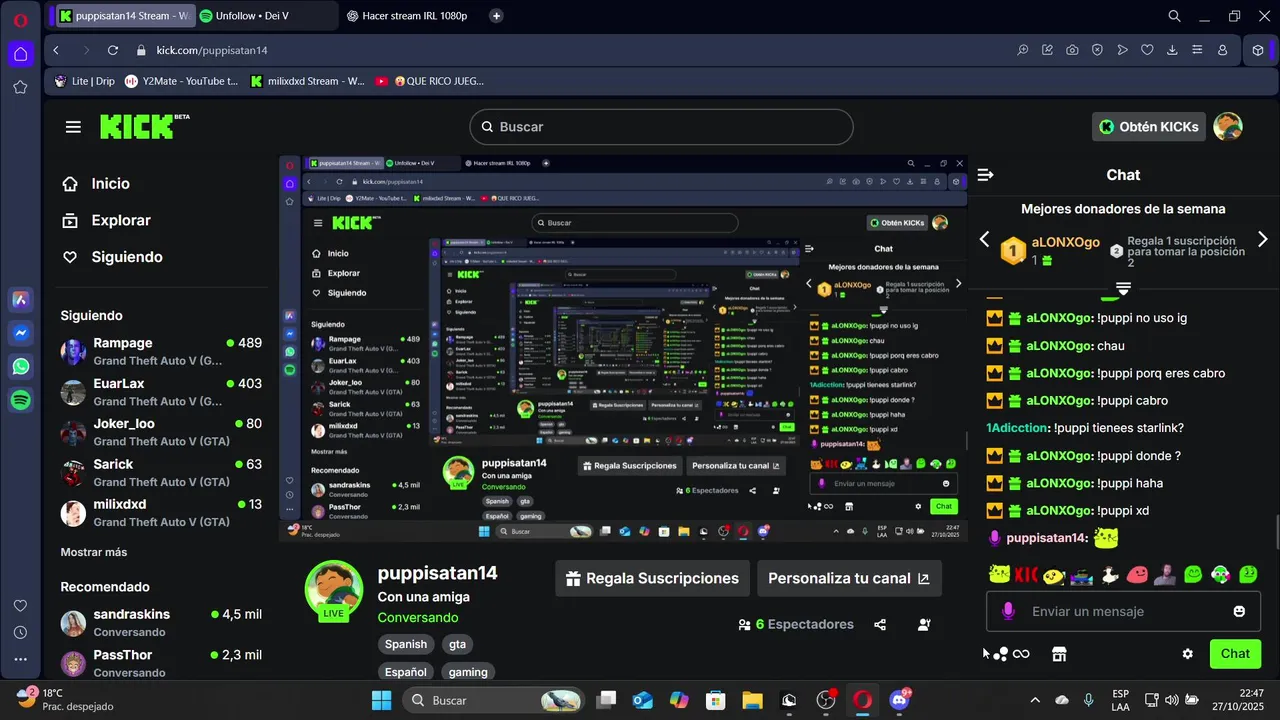Open WhatsApp in Opera sidebar
This screenshot has width=1280, height=720.
(20, 366)
